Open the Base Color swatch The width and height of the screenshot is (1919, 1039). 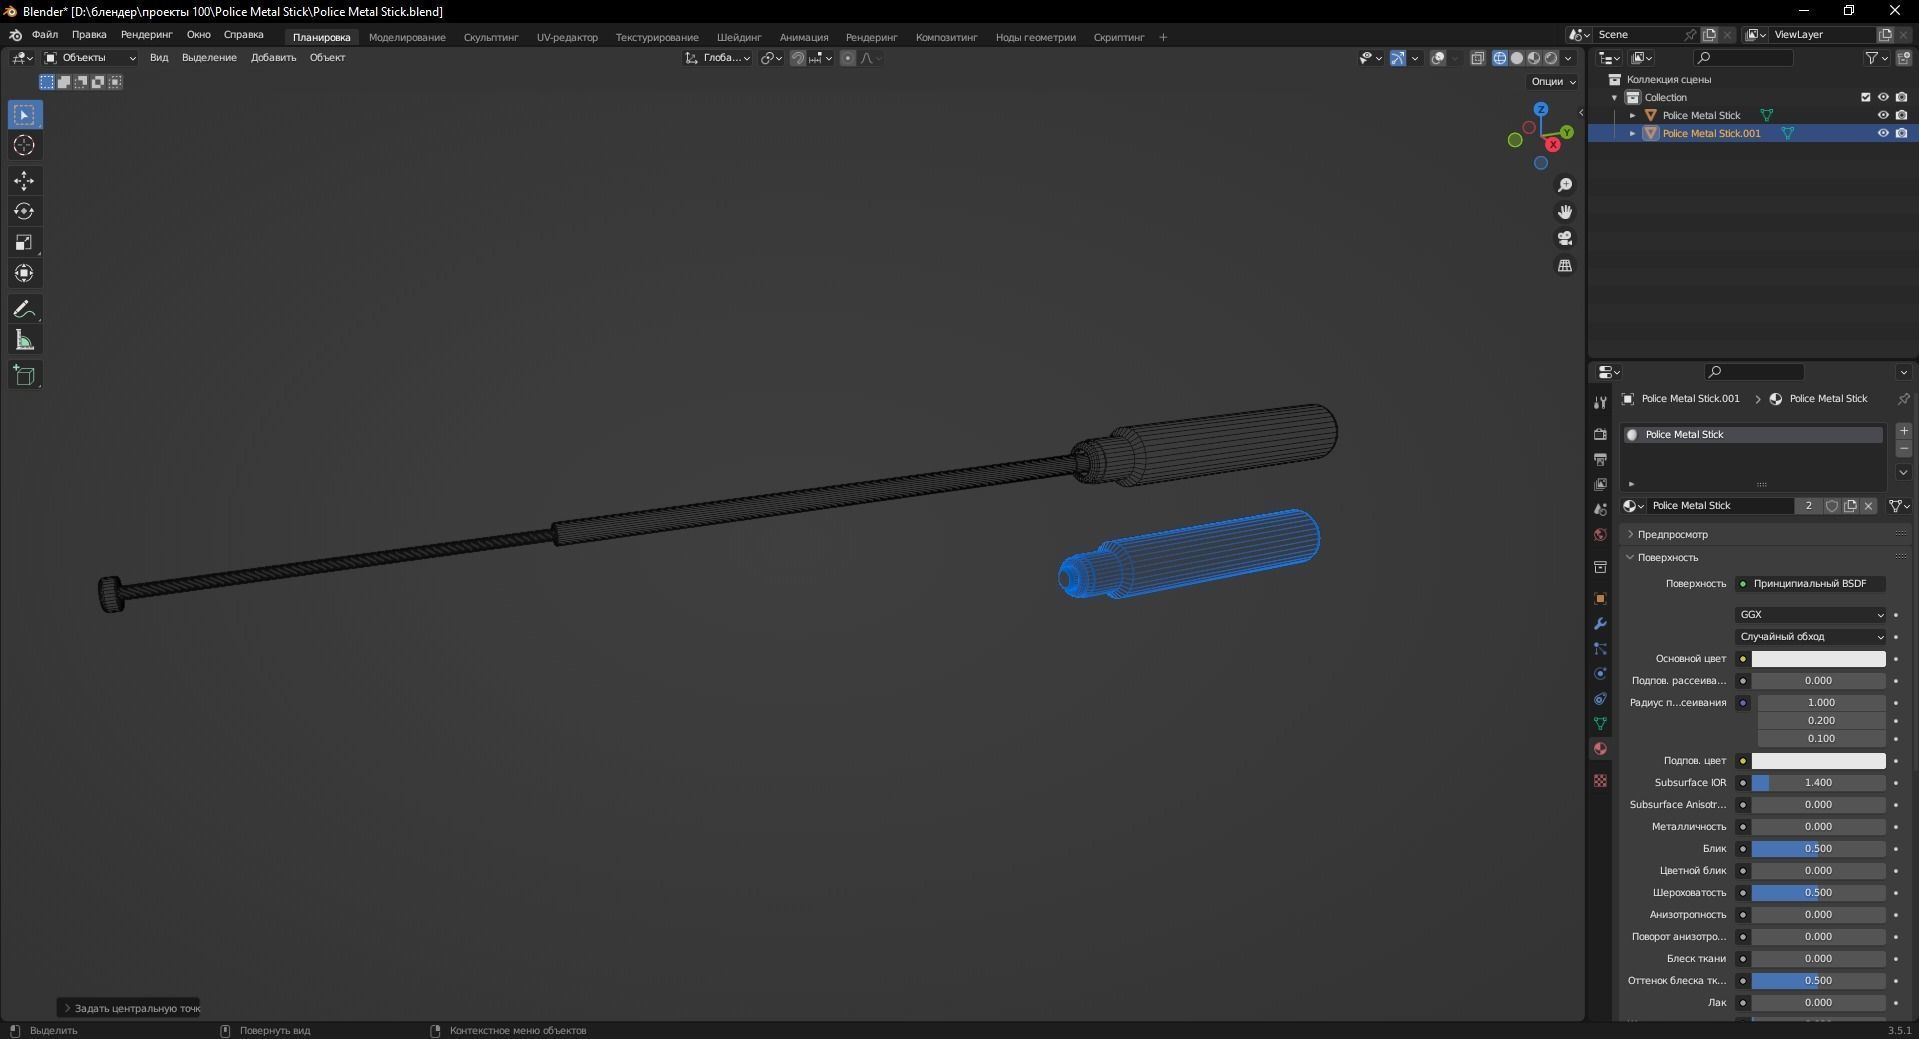click(x=1818, y=659)
